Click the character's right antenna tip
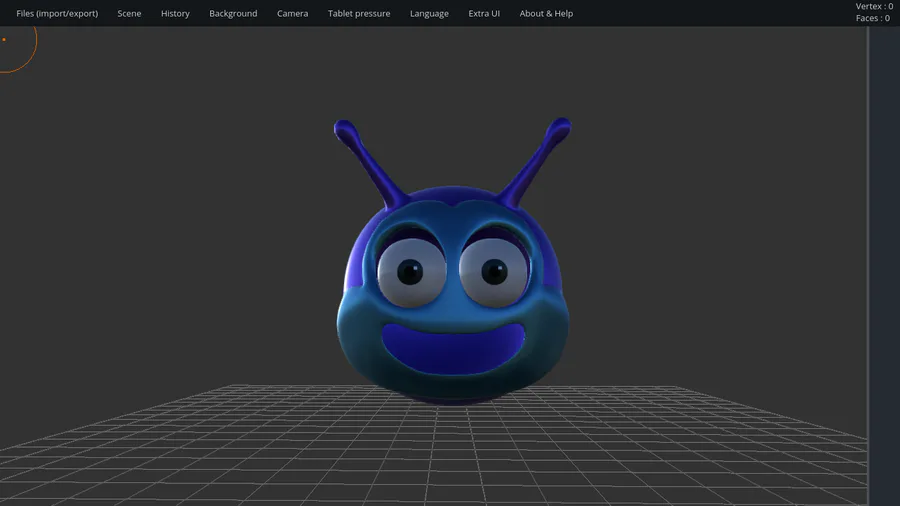 click(560, 127)
